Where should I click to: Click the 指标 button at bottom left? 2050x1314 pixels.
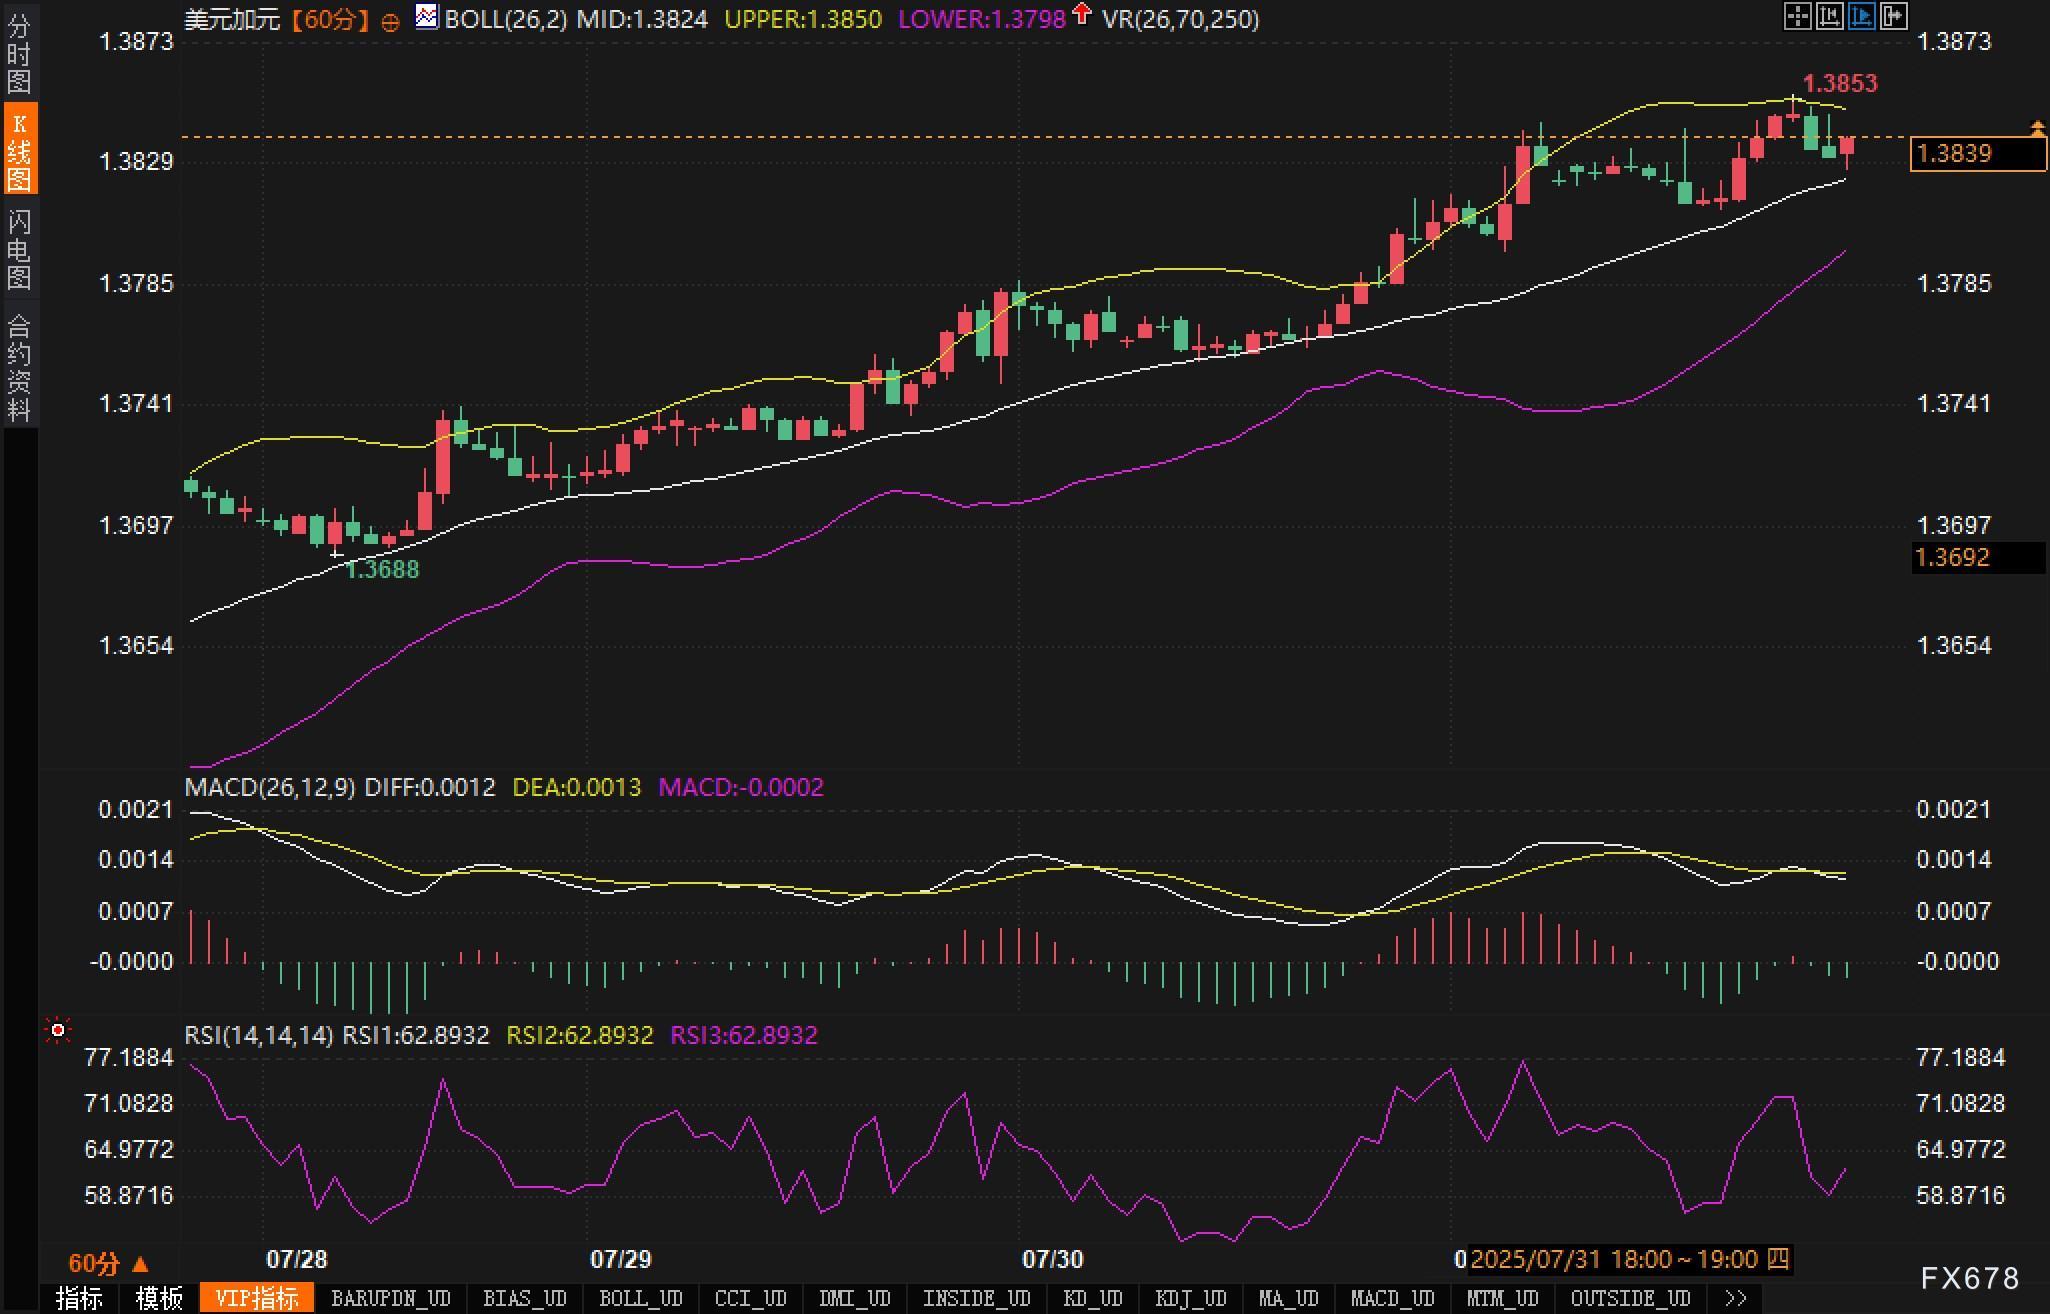[x=79, y=1298]
